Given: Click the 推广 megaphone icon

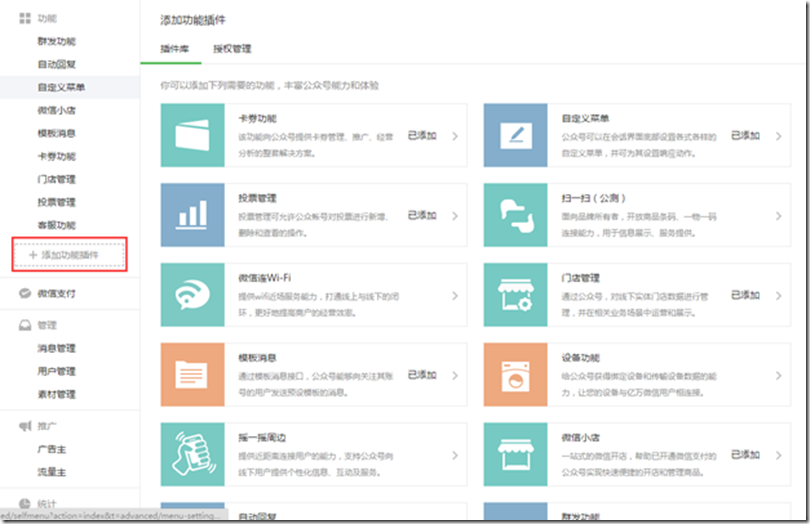Looking at the screenshot, I should coord(25,426).
